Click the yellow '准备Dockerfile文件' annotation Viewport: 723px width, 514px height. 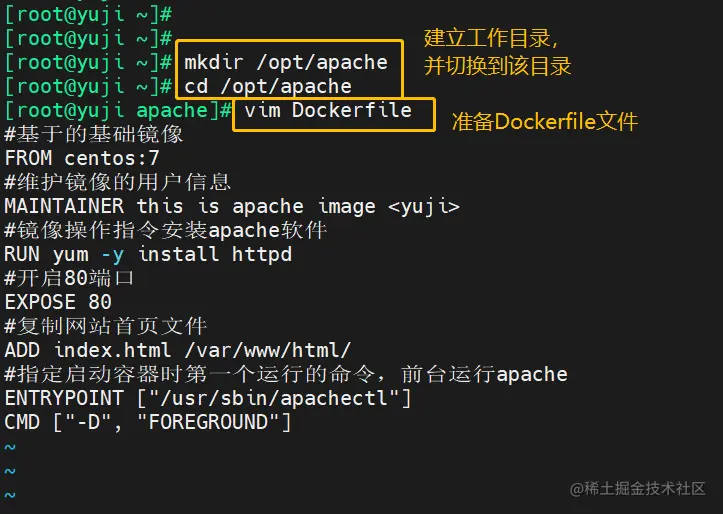point(544,122)
